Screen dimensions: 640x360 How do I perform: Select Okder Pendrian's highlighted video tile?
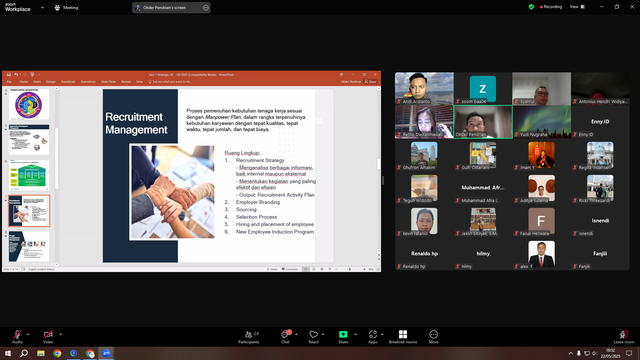[x=483, y=122]
